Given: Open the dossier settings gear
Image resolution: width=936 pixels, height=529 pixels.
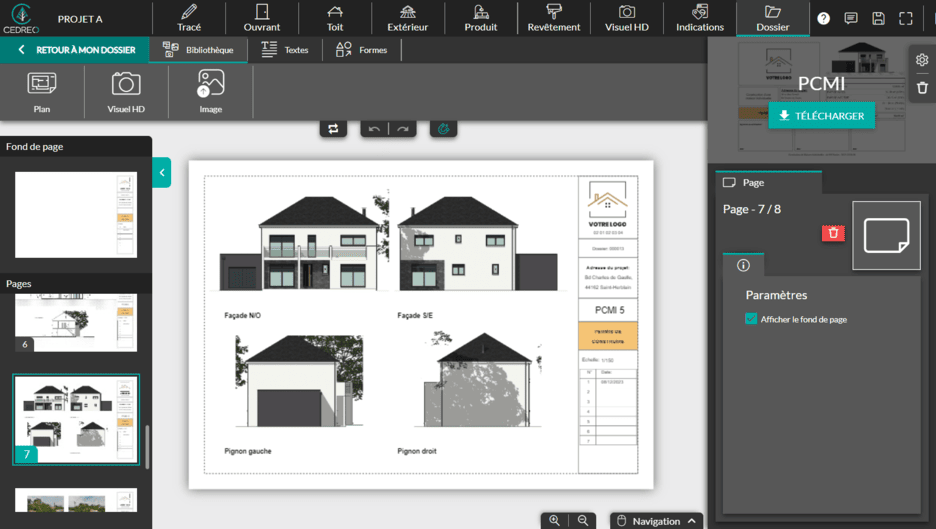Looking at the screenshot, I should (x=922, y=60).
